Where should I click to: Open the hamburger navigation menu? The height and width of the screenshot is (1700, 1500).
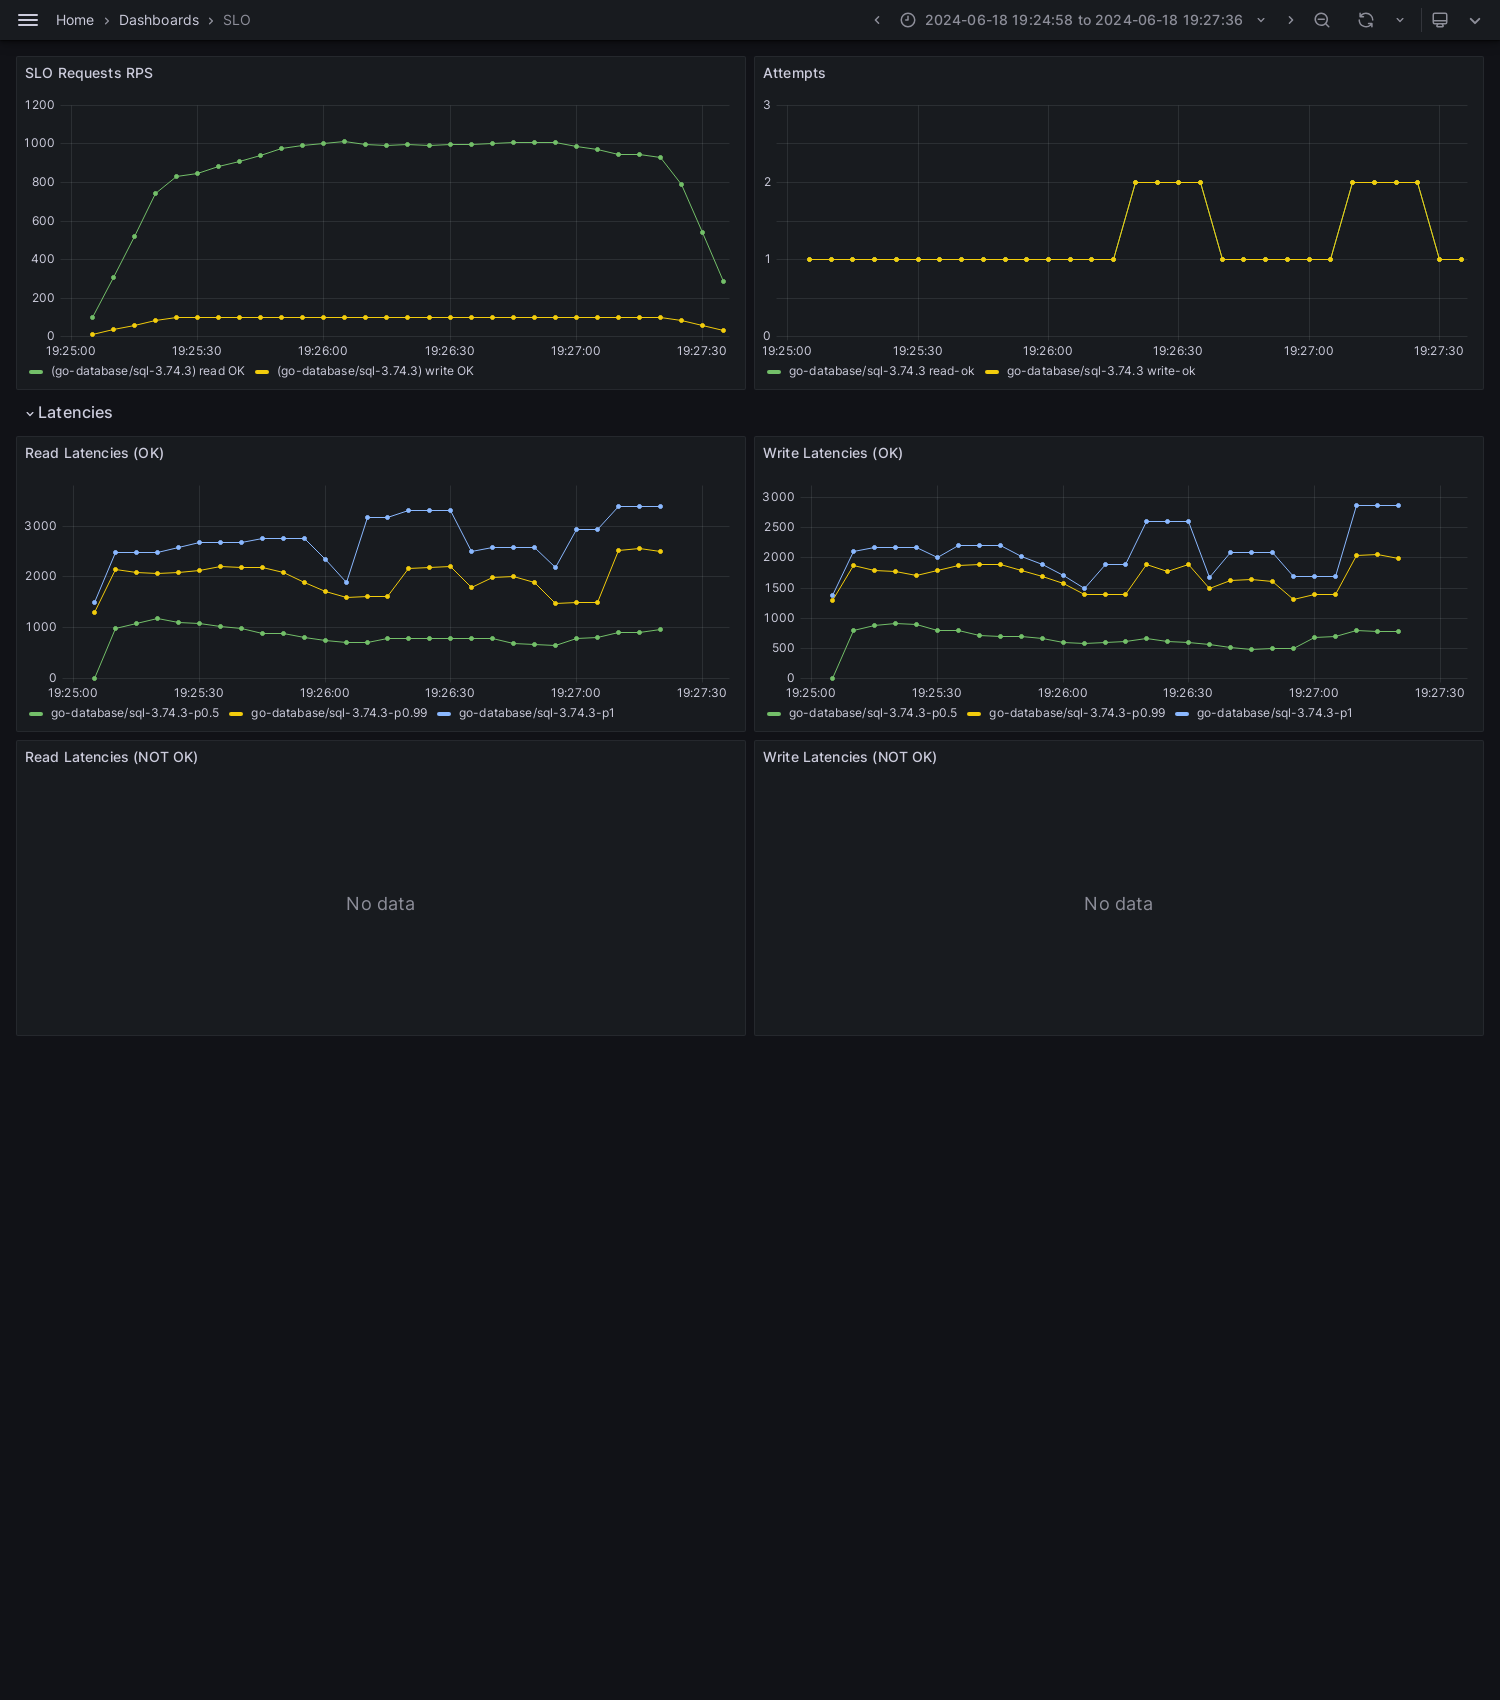[x=28, y=20]
